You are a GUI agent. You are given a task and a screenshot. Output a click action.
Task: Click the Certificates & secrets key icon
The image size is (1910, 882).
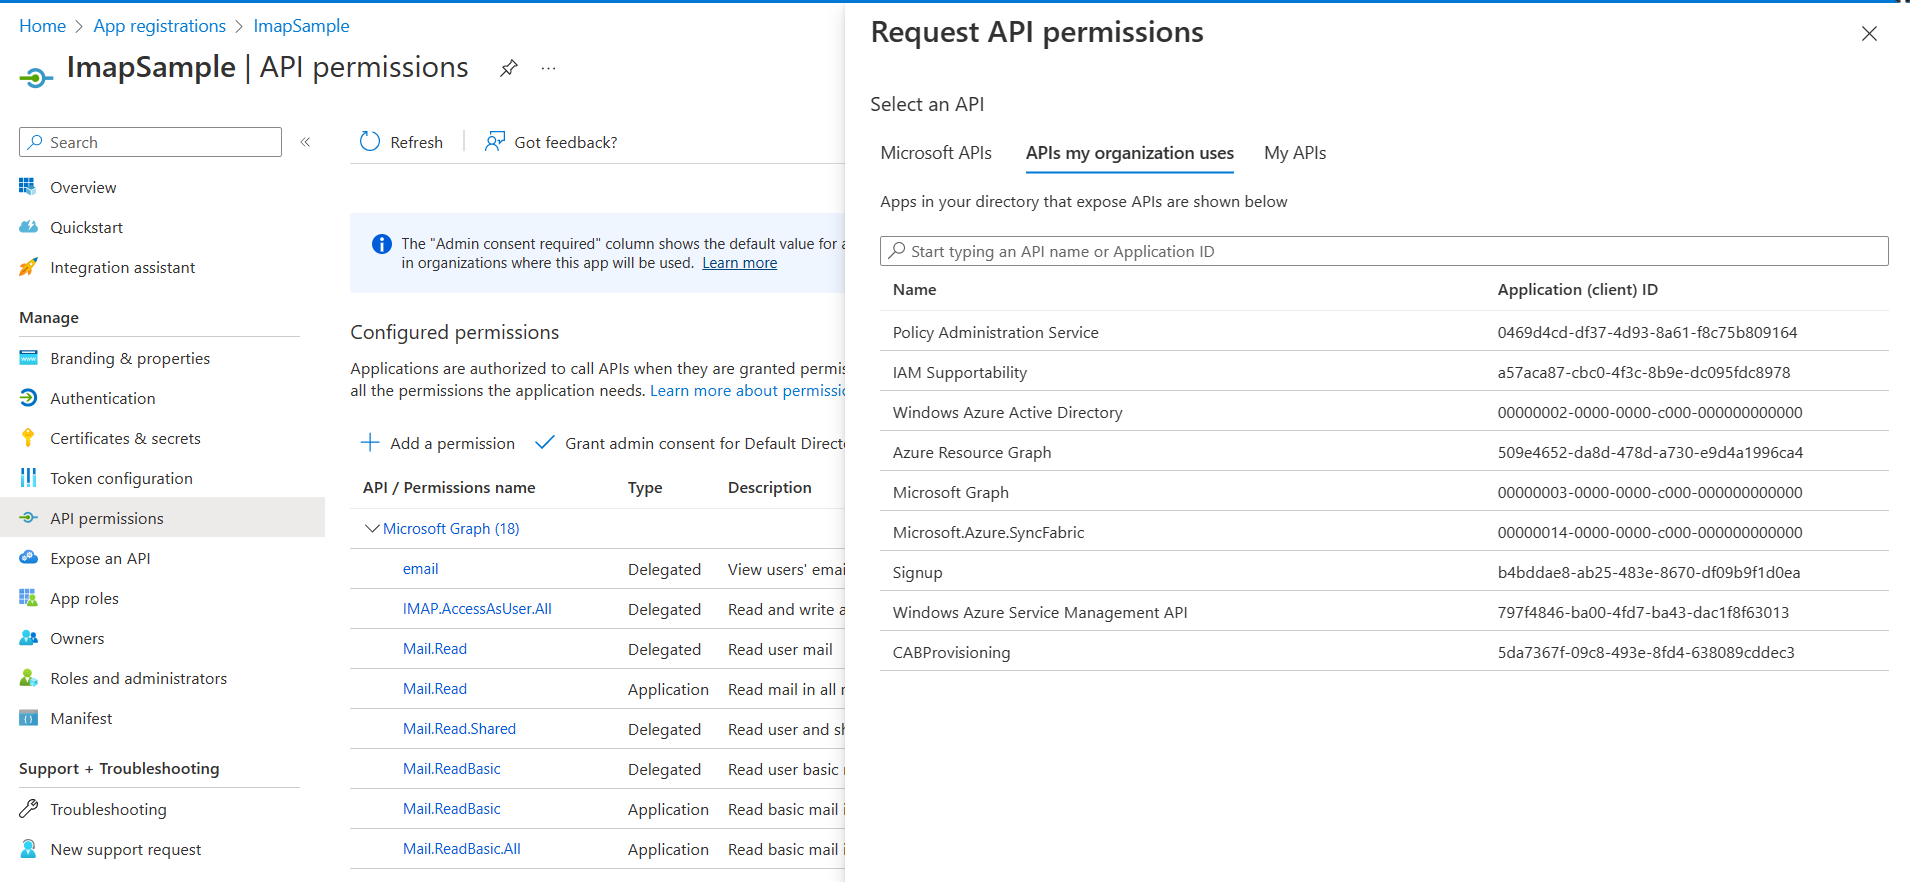tap(28, 438)
